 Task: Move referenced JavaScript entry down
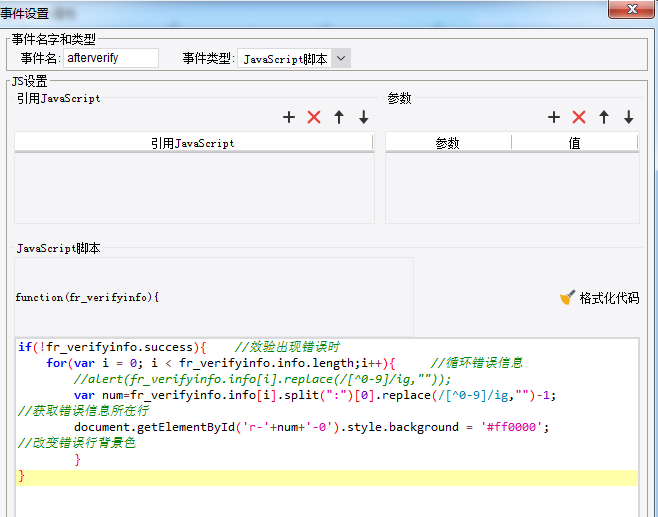pos(364,117)
